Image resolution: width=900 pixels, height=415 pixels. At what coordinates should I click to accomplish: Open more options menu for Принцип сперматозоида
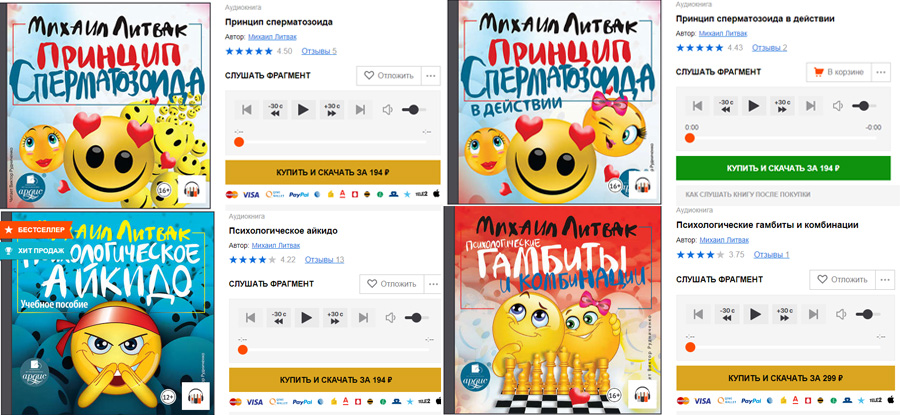(431, 75)
